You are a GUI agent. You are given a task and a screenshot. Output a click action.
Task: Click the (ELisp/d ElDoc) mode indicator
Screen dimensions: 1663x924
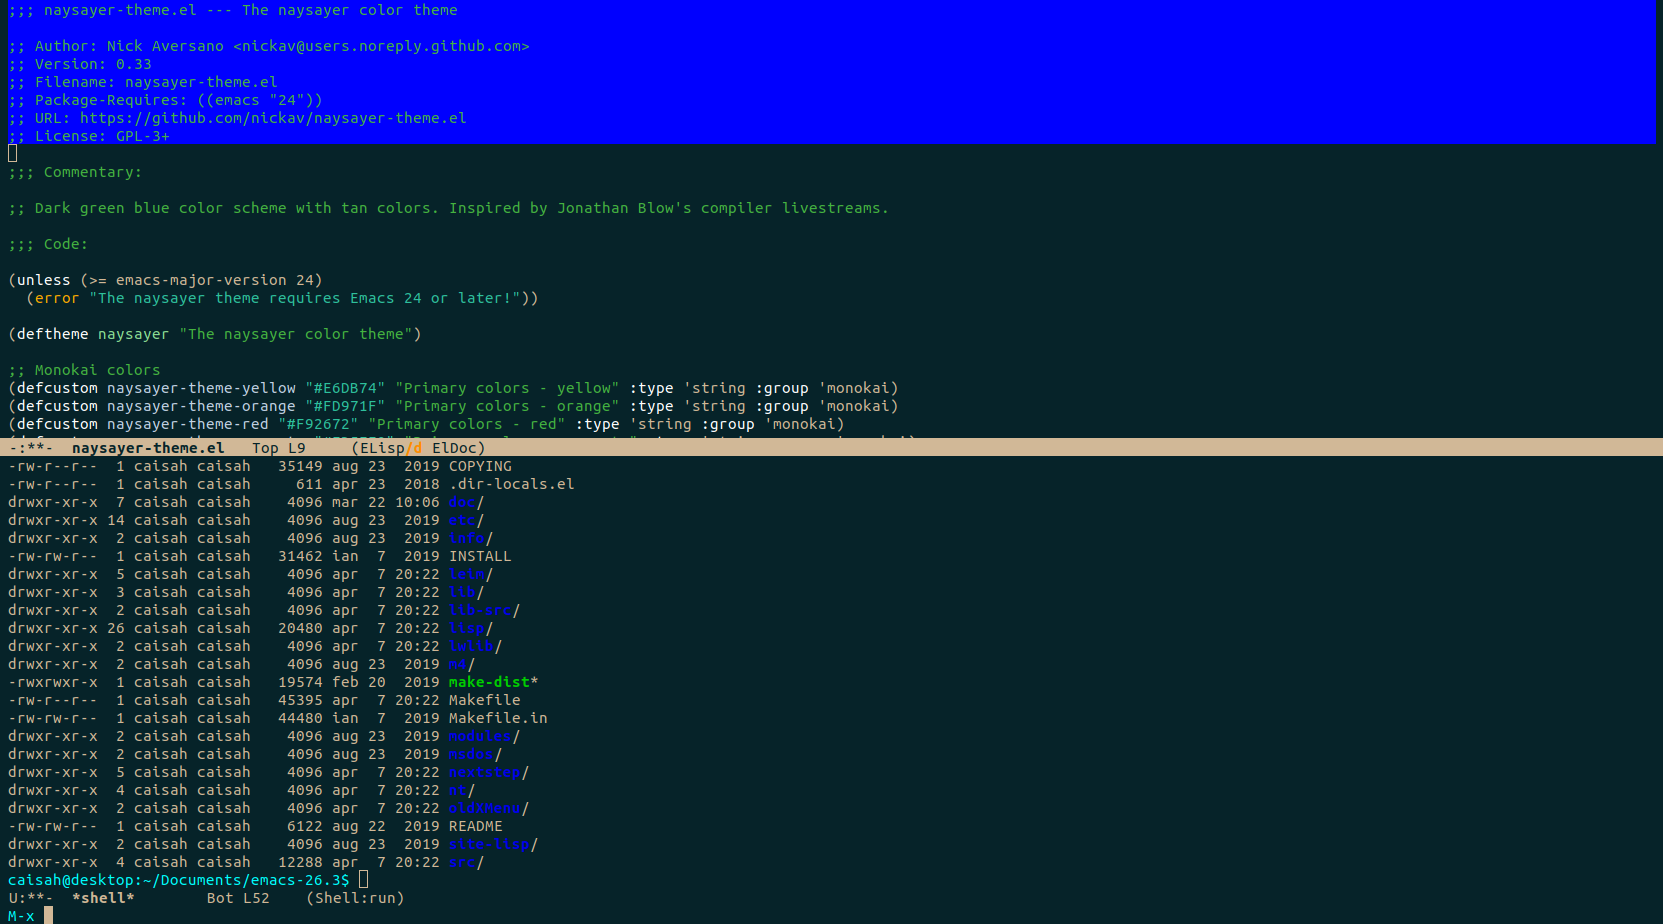pos(418,448)
